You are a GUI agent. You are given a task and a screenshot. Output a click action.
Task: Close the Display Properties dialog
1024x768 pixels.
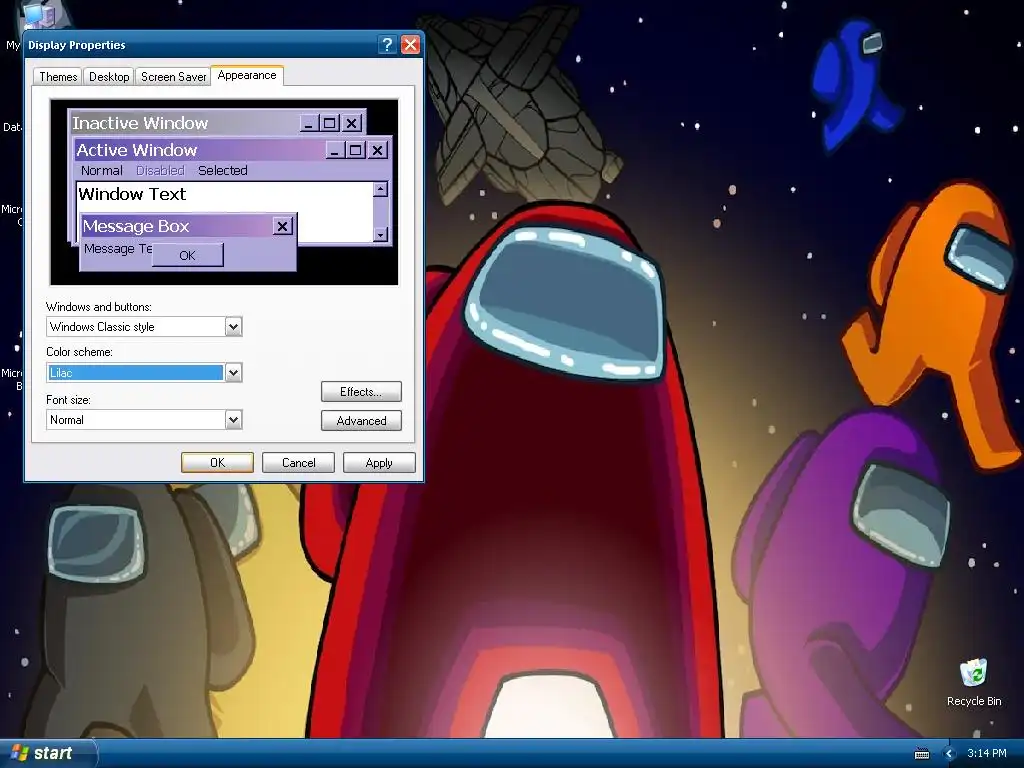pyautogui.click(x=410, y=44)
